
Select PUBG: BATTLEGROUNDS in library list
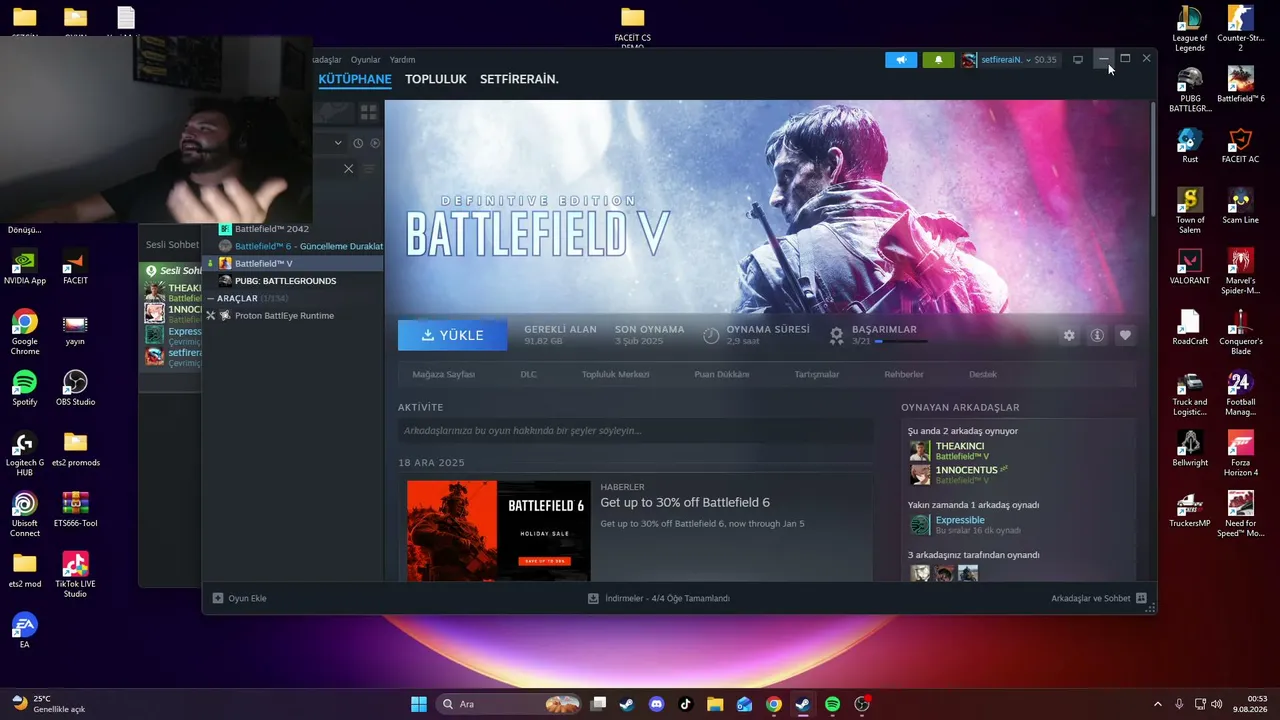point(294,281)
